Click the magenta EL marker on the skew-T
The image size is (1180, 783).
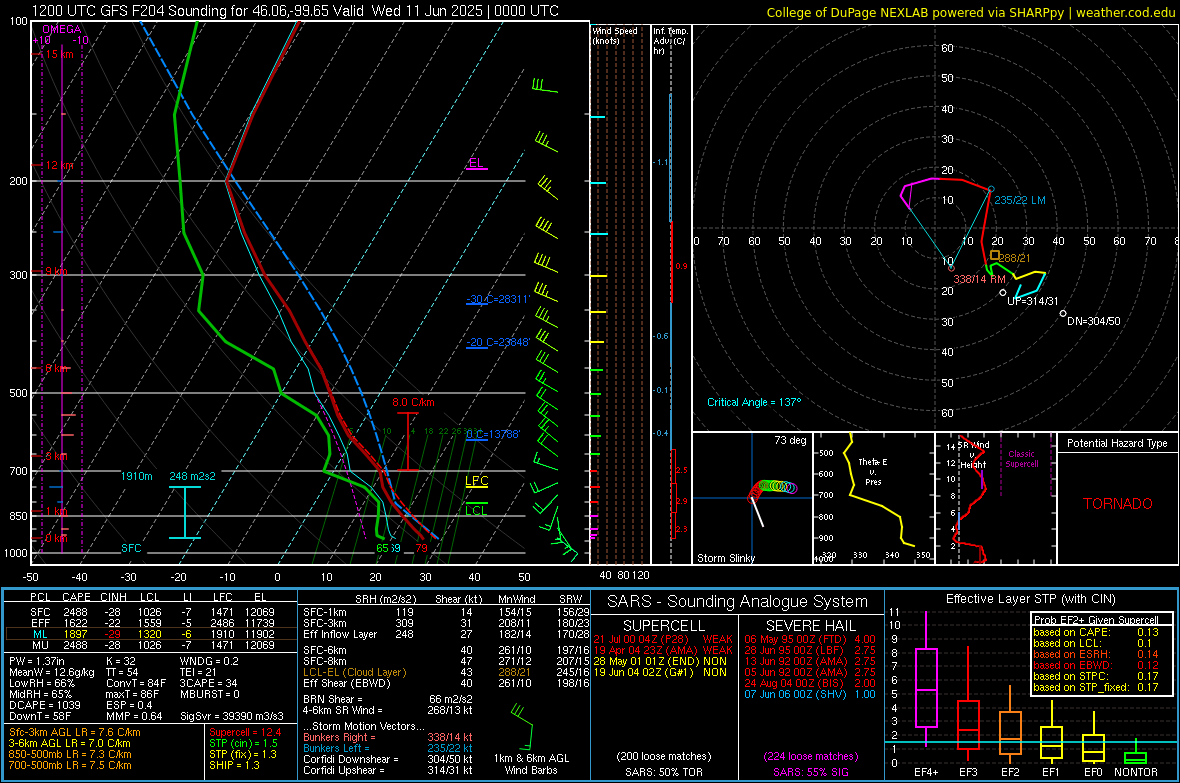[x=476, y=163]
